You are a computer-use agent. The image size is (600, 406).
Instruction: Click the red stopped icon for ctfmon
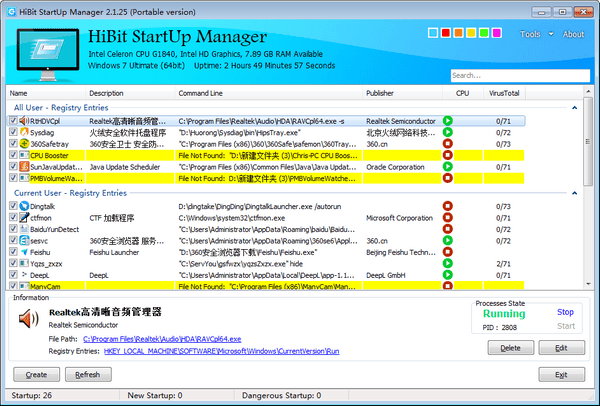448,217
